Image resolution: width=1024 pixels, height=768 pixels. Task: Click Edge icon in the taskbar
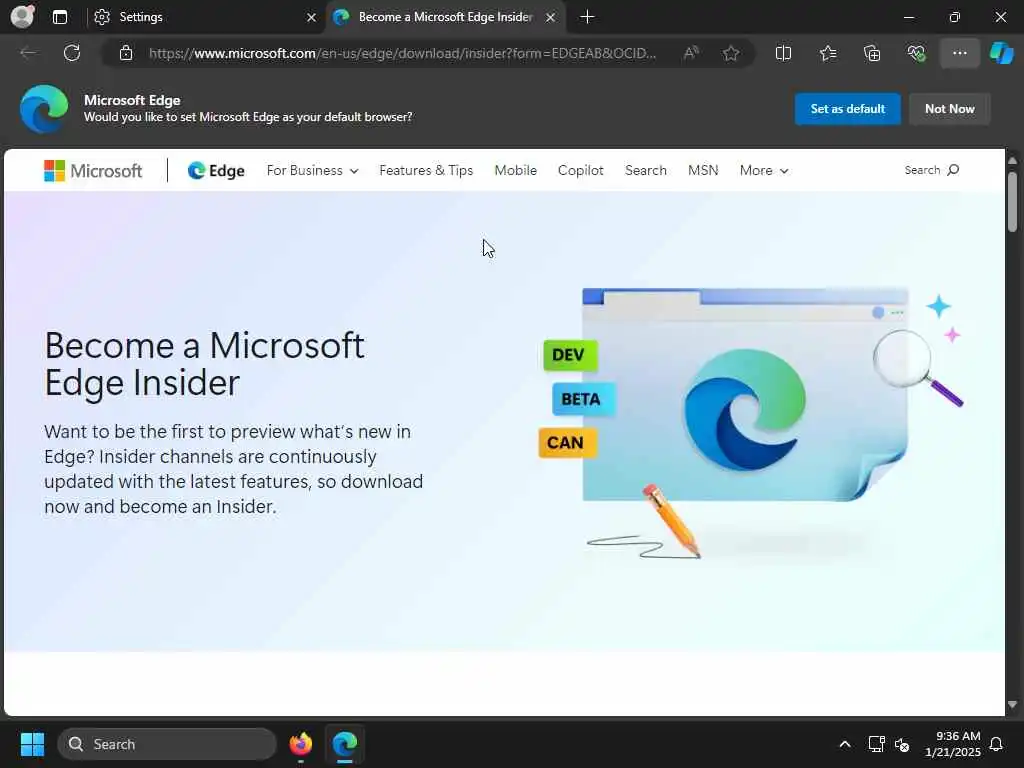[344, 744]
